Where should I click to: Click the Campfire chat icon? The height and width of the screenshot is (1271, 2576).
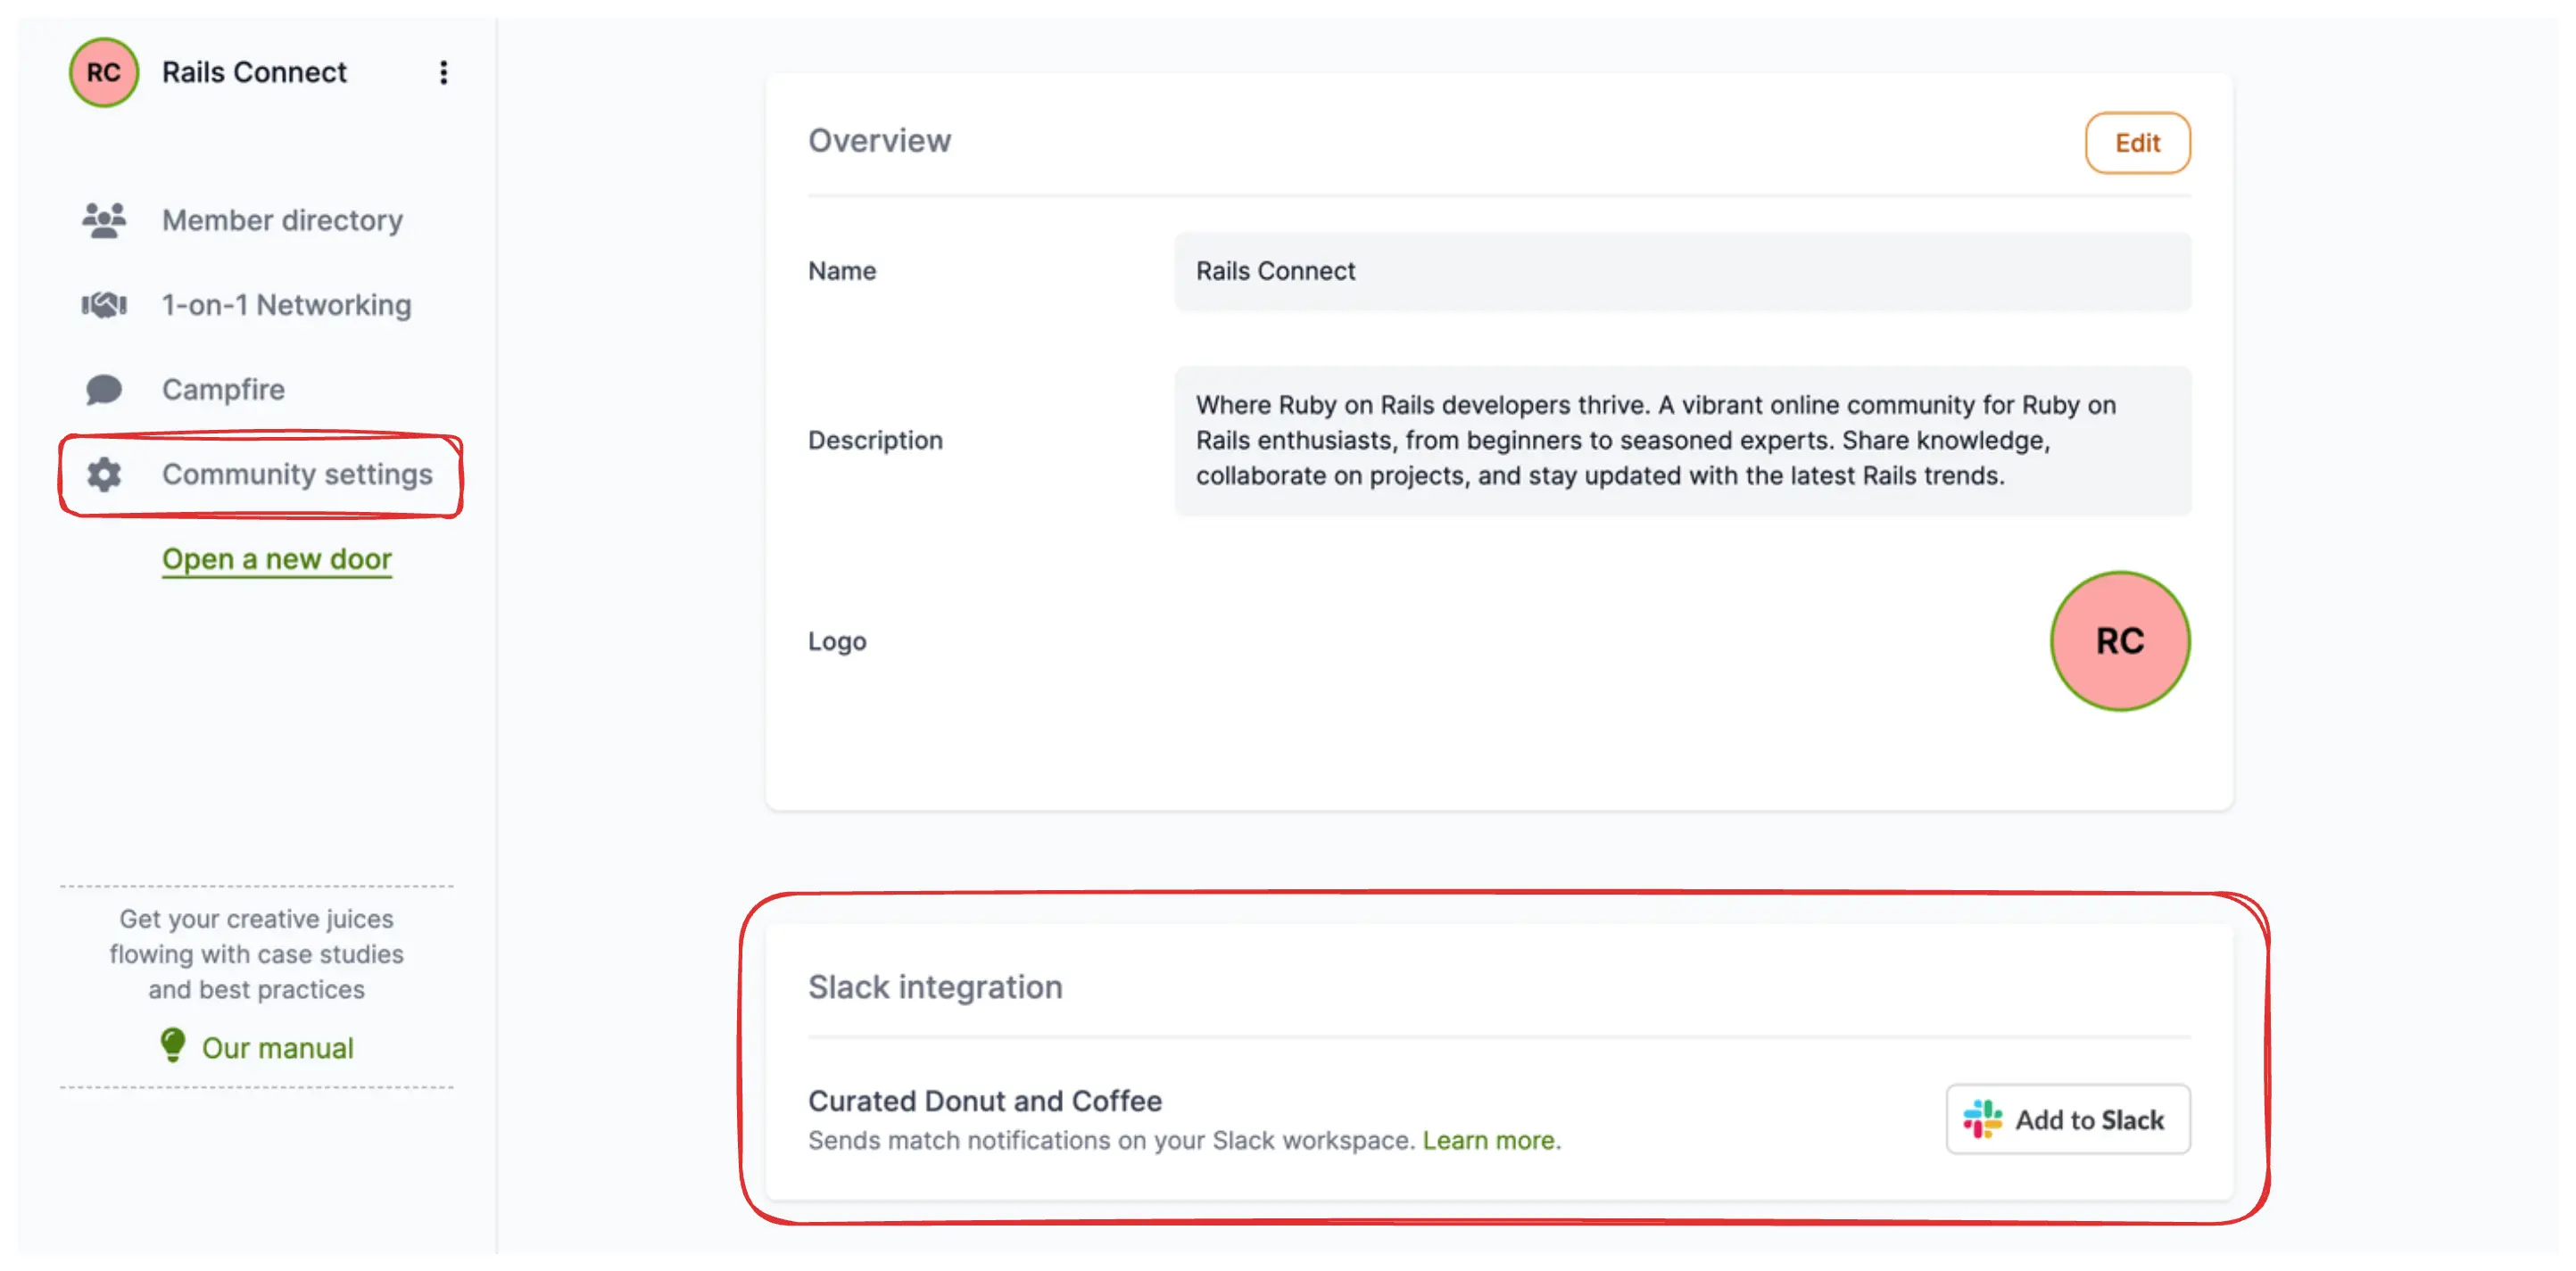(x=104, y=389)
